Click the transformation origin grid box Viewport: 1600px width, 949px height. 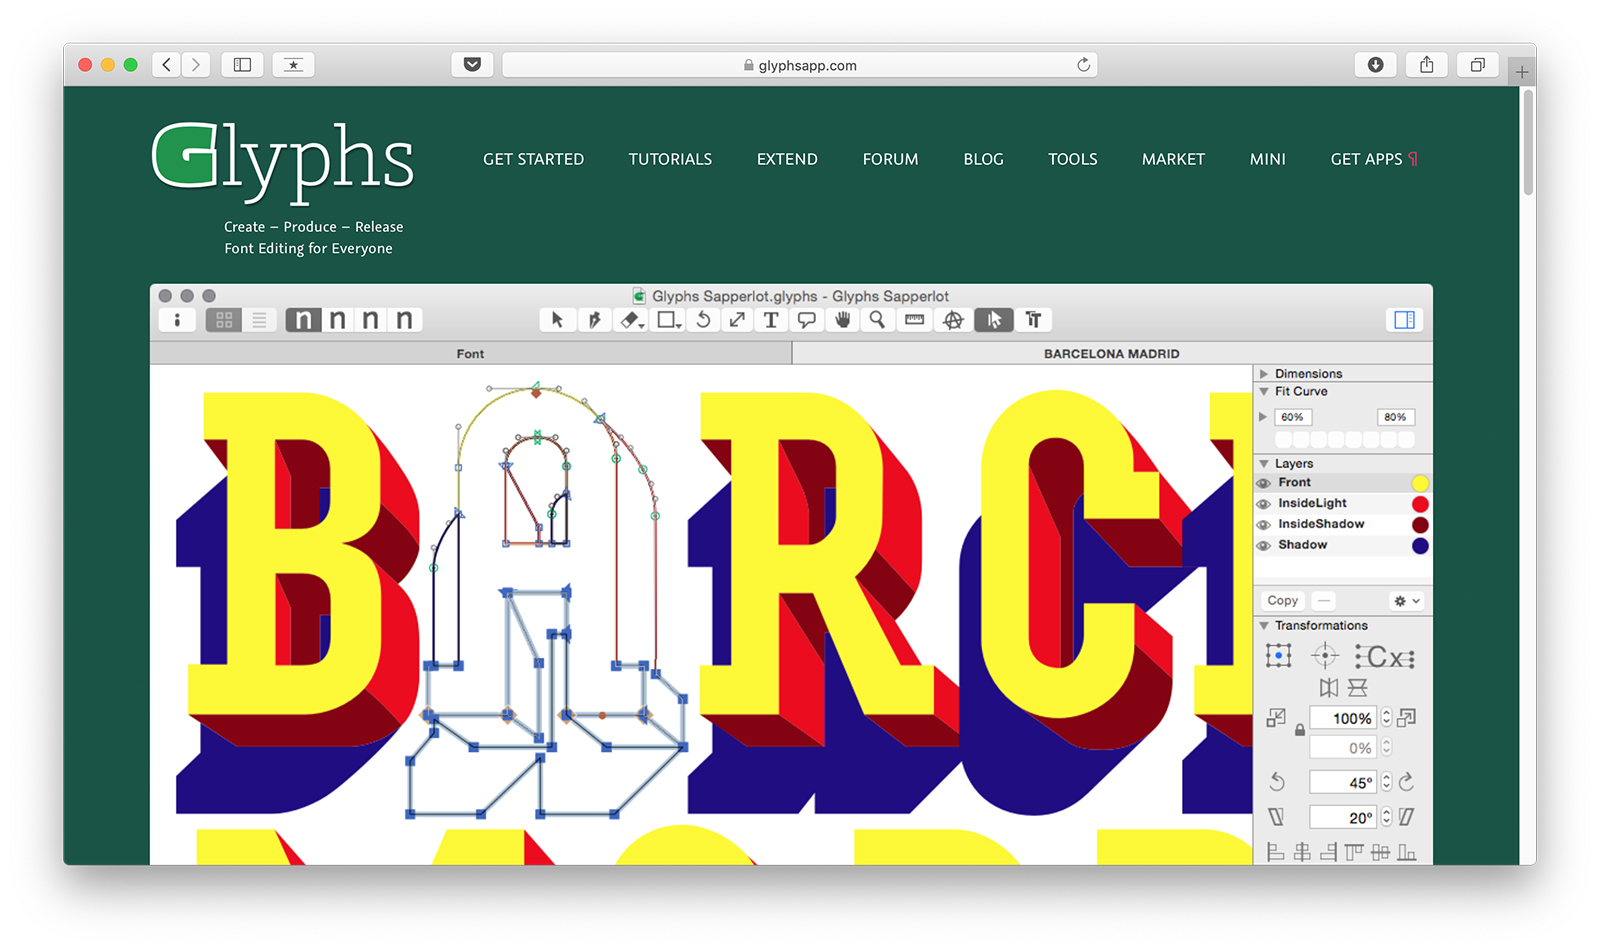[x=1278, y=656]
